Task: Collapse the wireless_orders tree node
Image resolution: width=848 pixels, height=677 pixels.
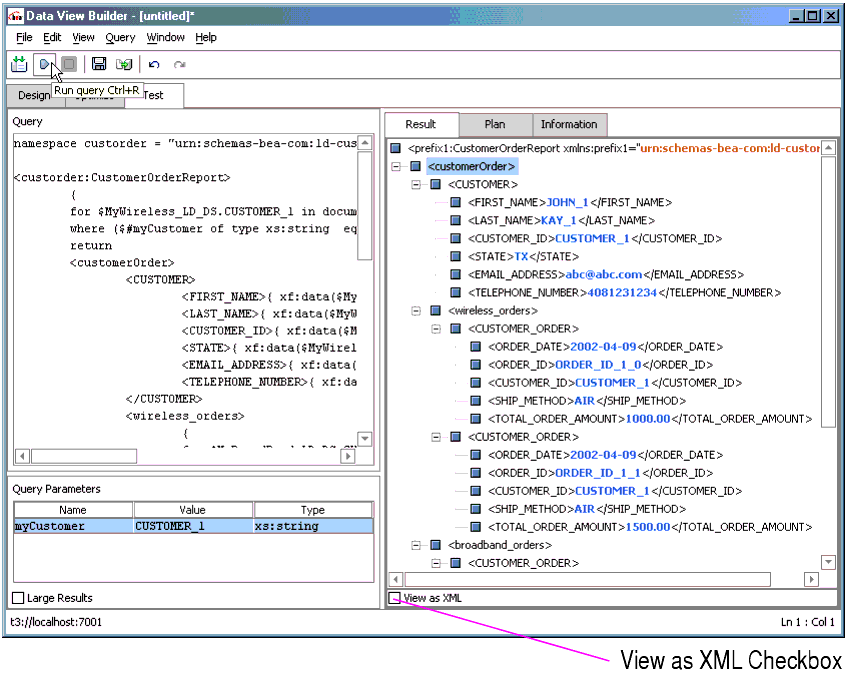Action: 416,310
